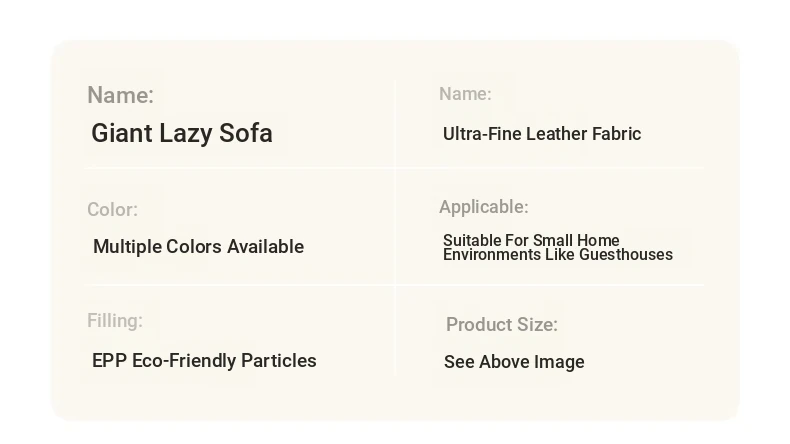Viewport: 790px width, 444px height.
Task: Click the word 'Available' in color value
Action: pos(266,246)
